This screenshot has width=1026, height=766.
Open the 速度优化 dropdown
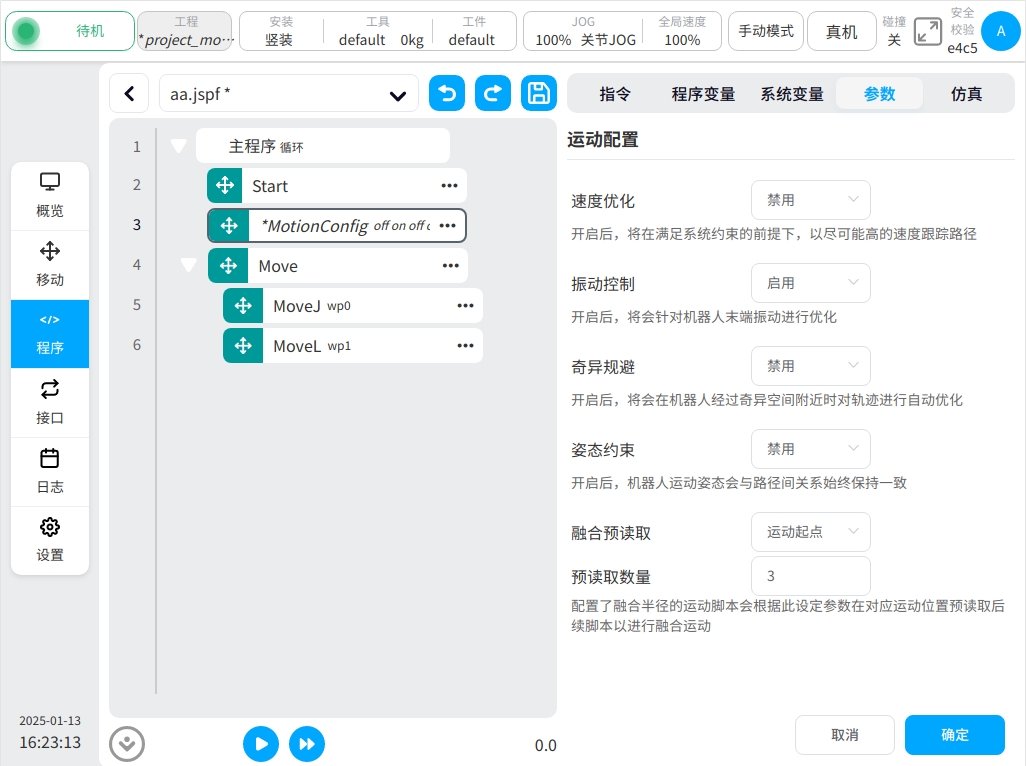tap(810, 200)
